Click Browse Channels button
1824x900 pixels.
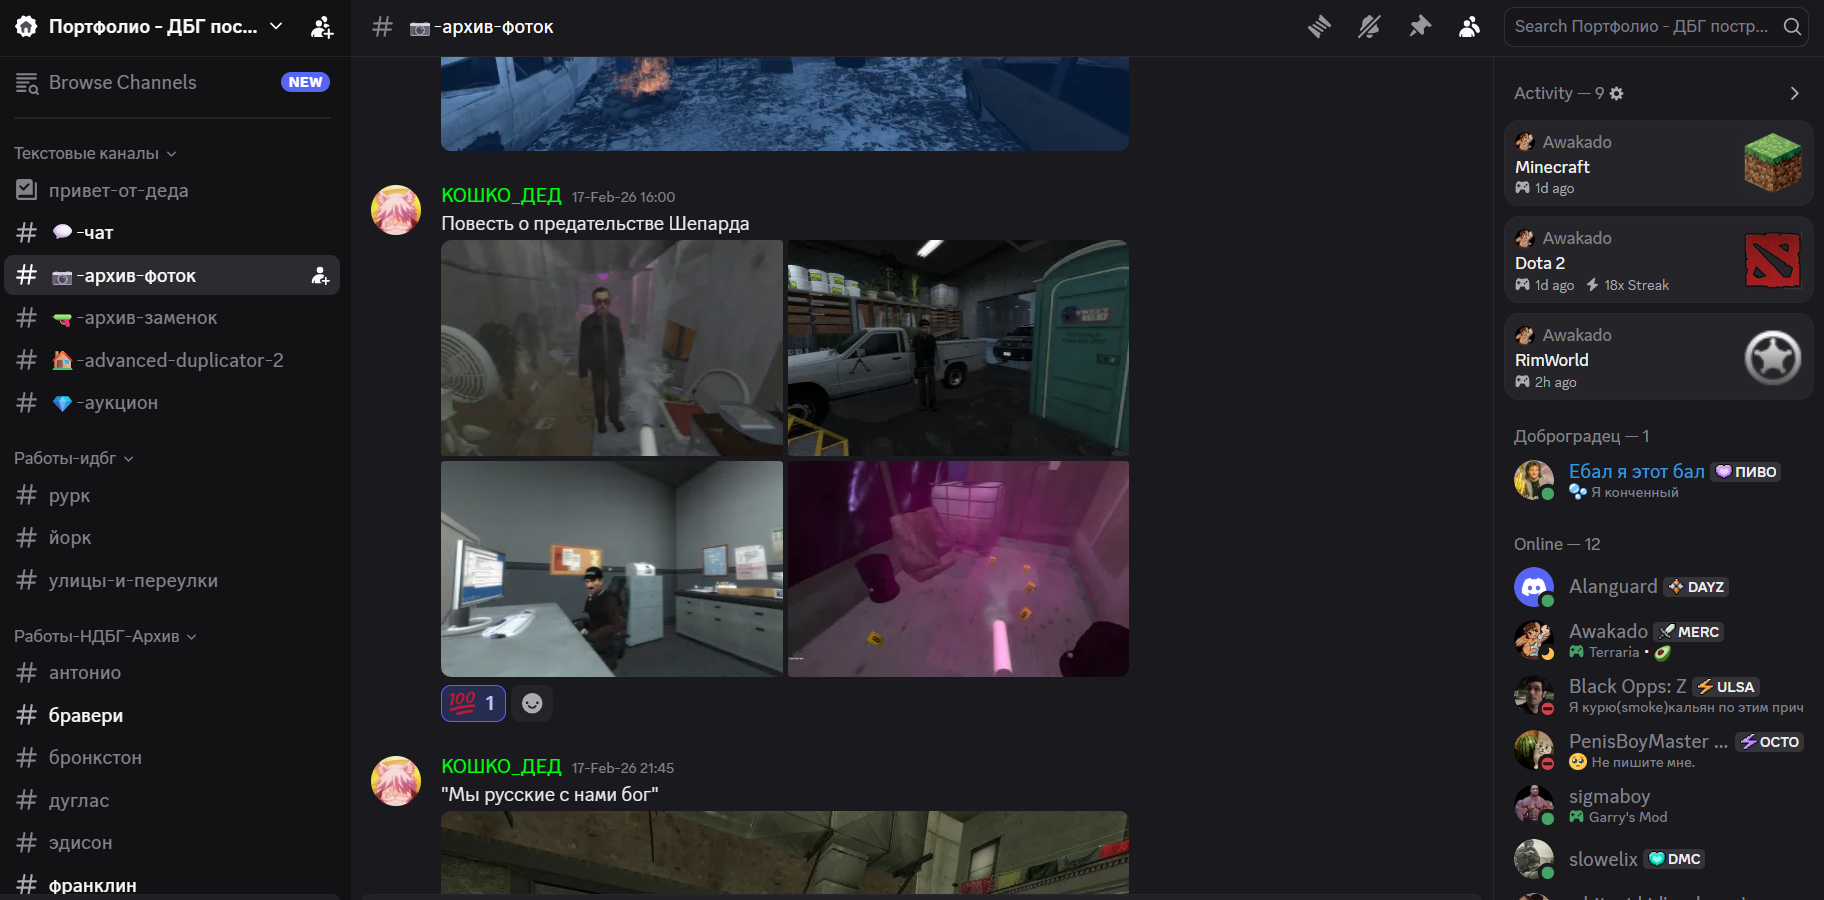(122, 82)
